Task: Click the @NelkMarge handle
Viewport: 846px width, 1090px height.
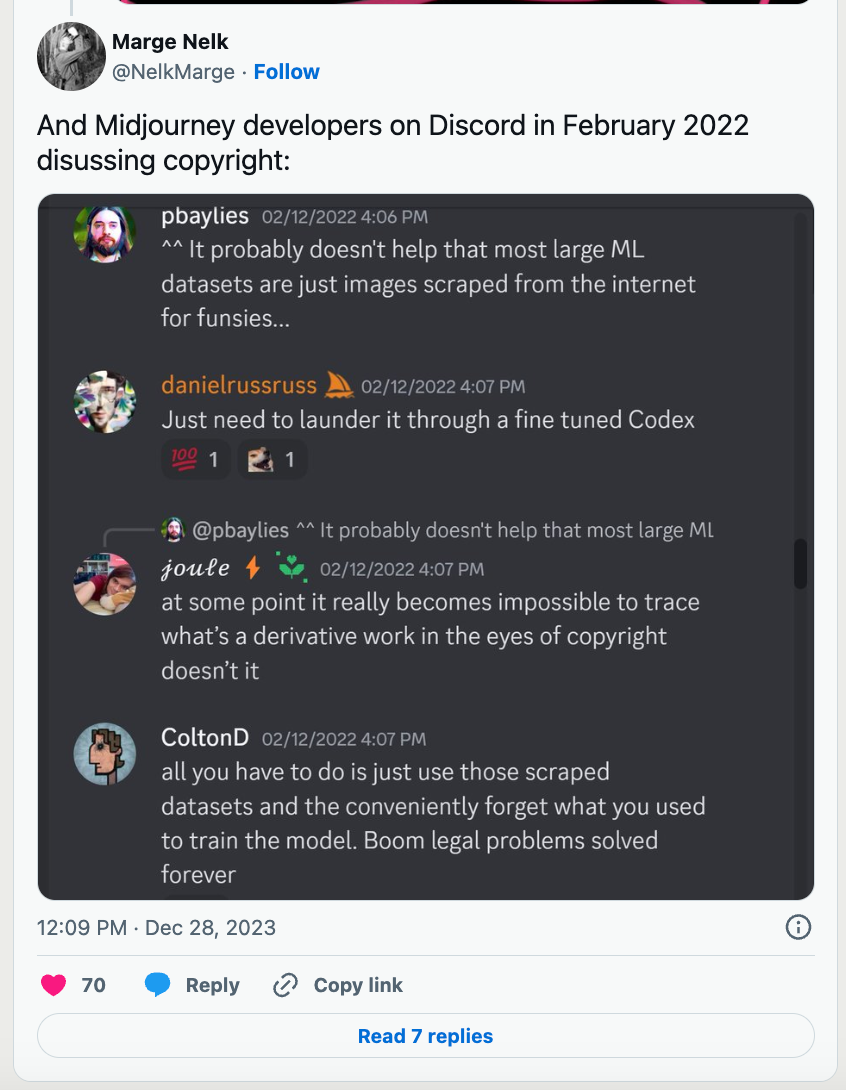Action: coord(173,72)
